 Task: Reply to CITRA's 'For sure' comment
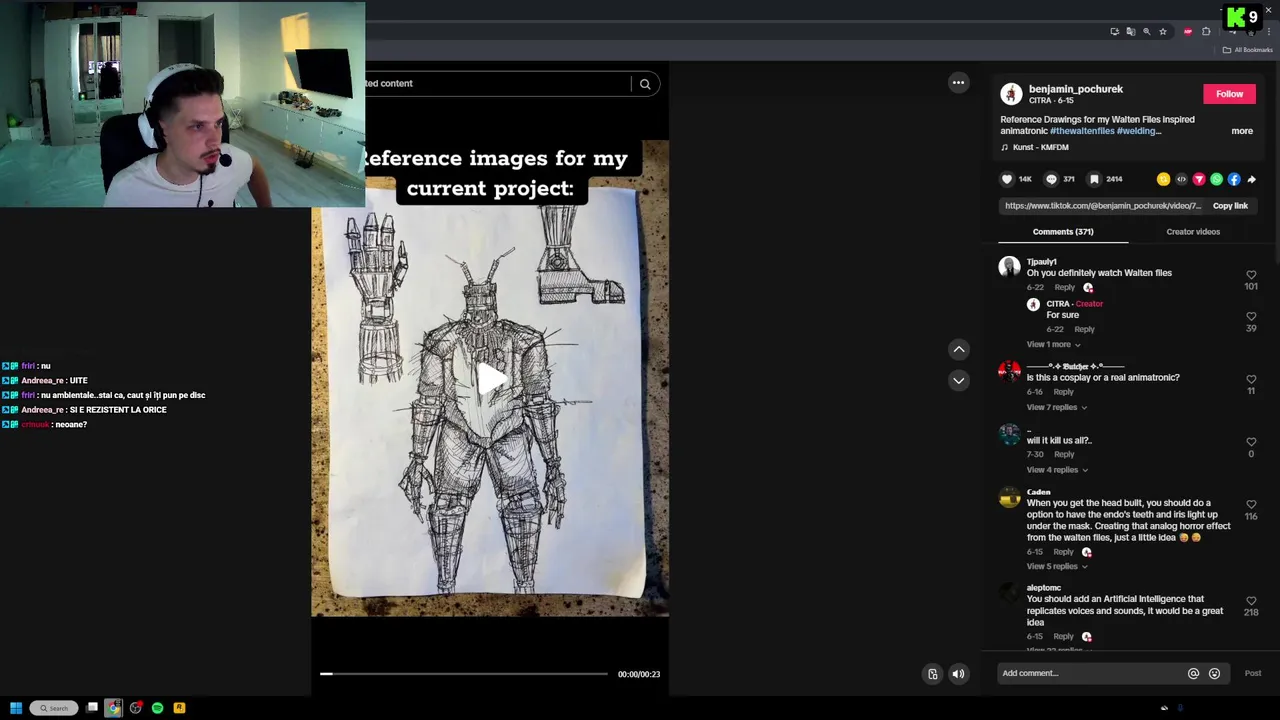pyautogui.click(x=1084, y=329)
